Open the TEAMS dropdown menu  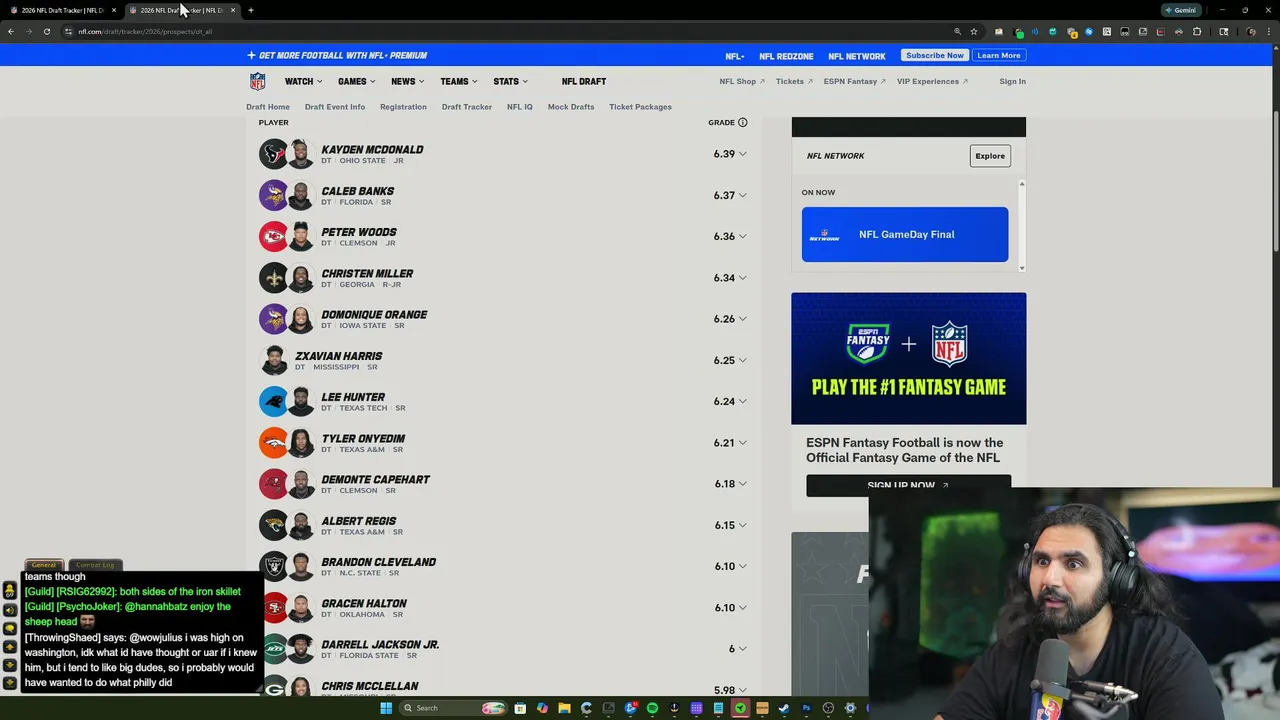click(458, 81)
